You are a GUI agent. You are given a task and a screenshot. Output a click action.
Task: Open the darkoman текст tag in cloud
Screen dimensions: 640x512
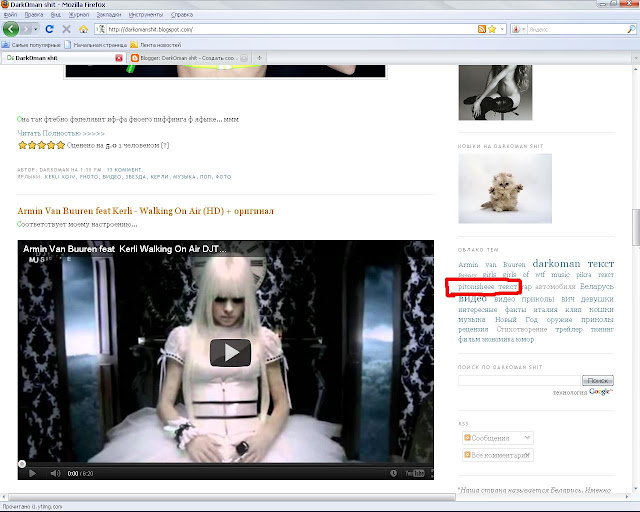573,263
